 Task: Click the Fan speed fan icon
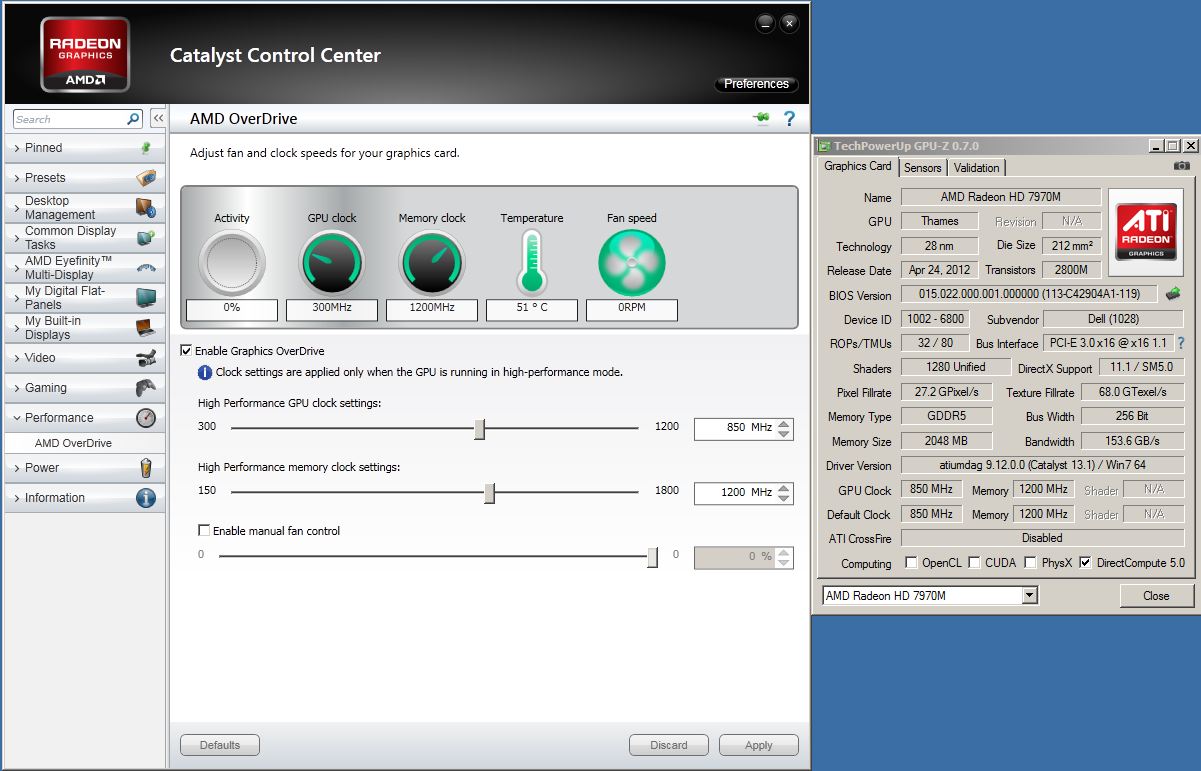click(x=632, y=263)
